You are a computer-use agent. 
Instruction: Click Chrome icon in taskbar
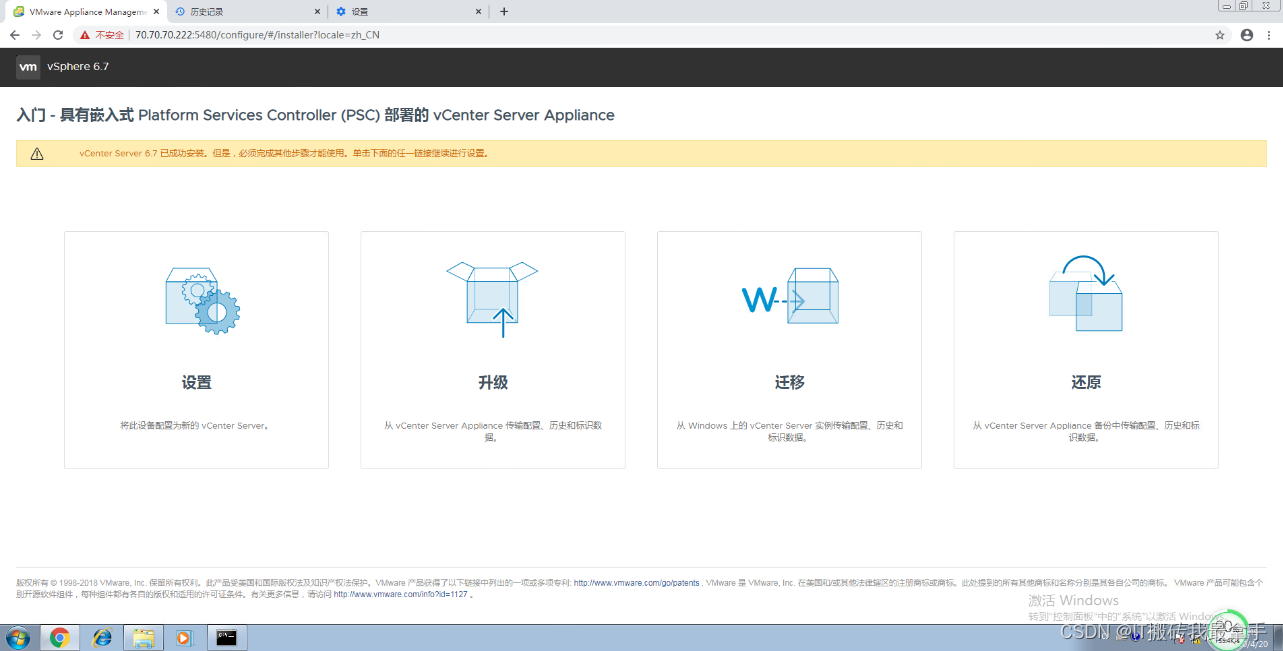[60, 637]
